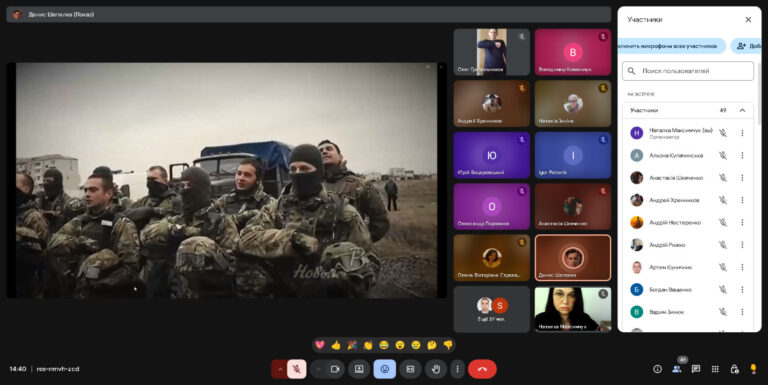Open more actions for Богдан Вященко
This screenshot has width=768, height=385.
point(742,289)
